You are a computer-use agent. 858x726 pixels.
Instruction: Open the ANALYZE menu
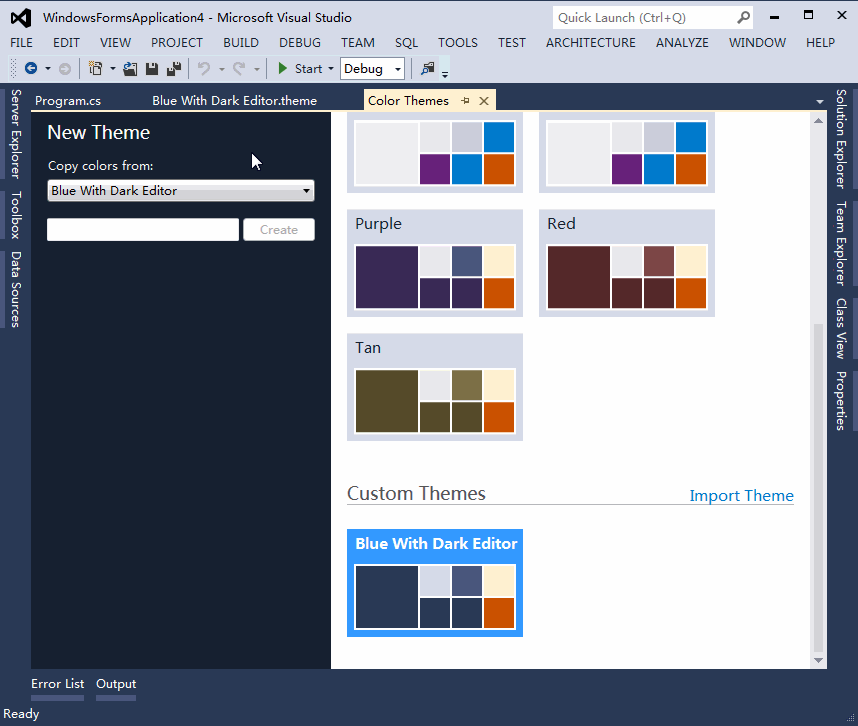pos(682,43)
